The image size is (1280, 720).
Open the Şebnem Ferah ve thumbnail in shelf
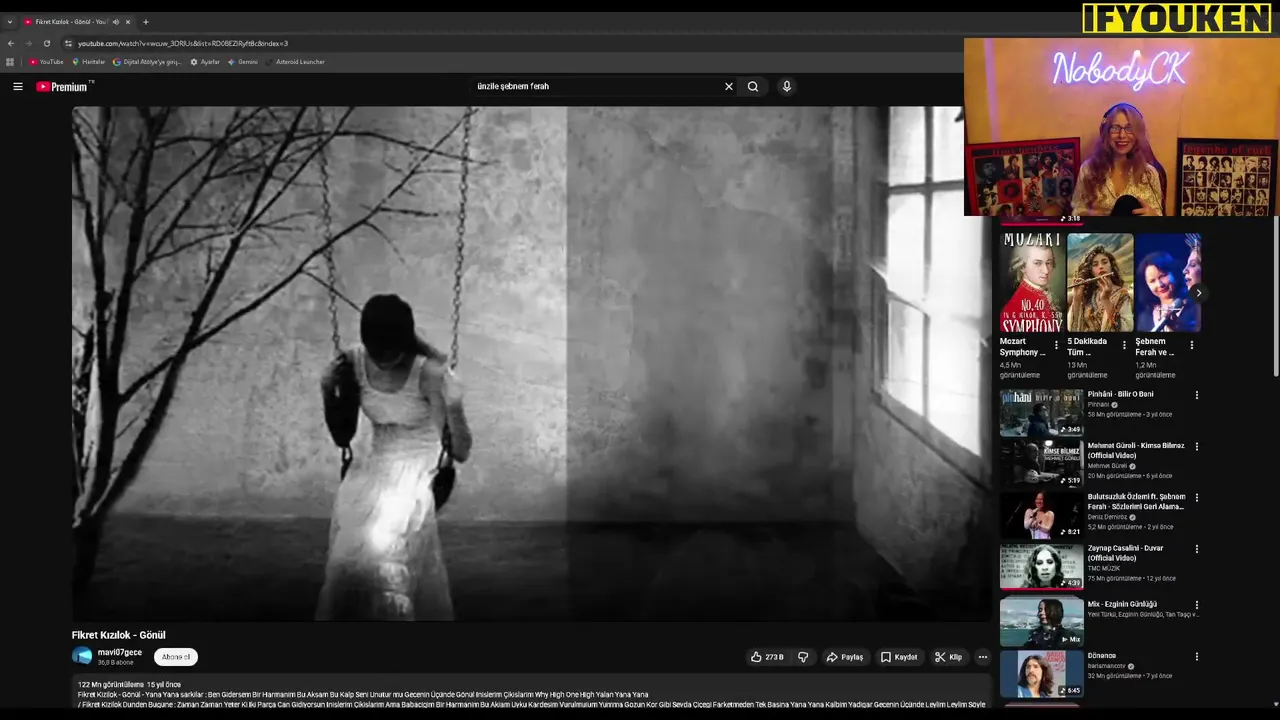1168,283
